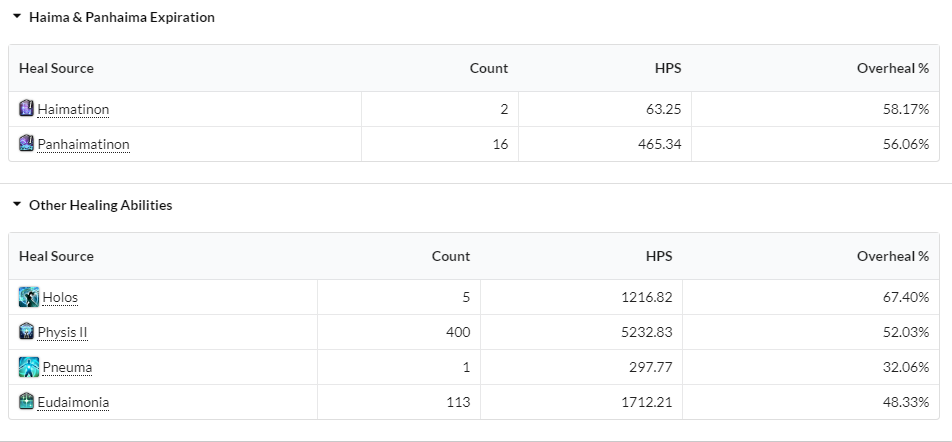Collapse the Haima & Panhaima Expiration section
The width and height of the screenshot is (952, 442).
[17, 17]
